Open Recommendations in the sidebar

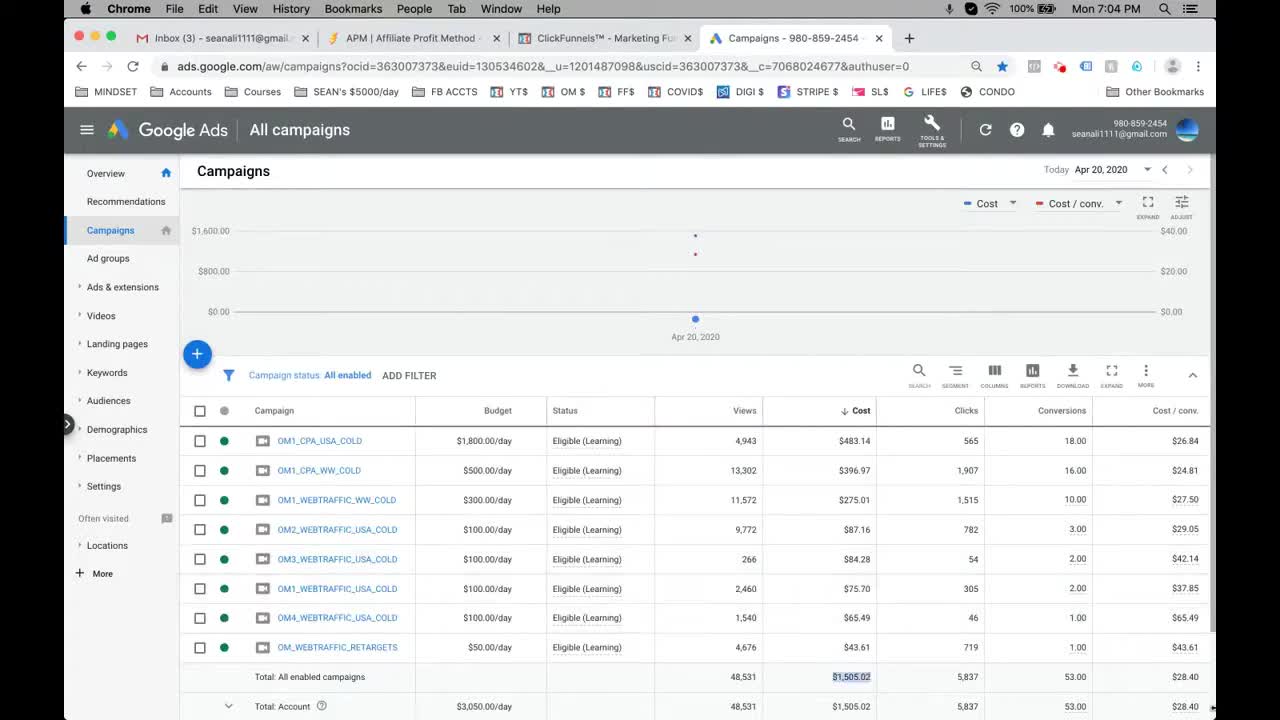[x=126, y=201]
